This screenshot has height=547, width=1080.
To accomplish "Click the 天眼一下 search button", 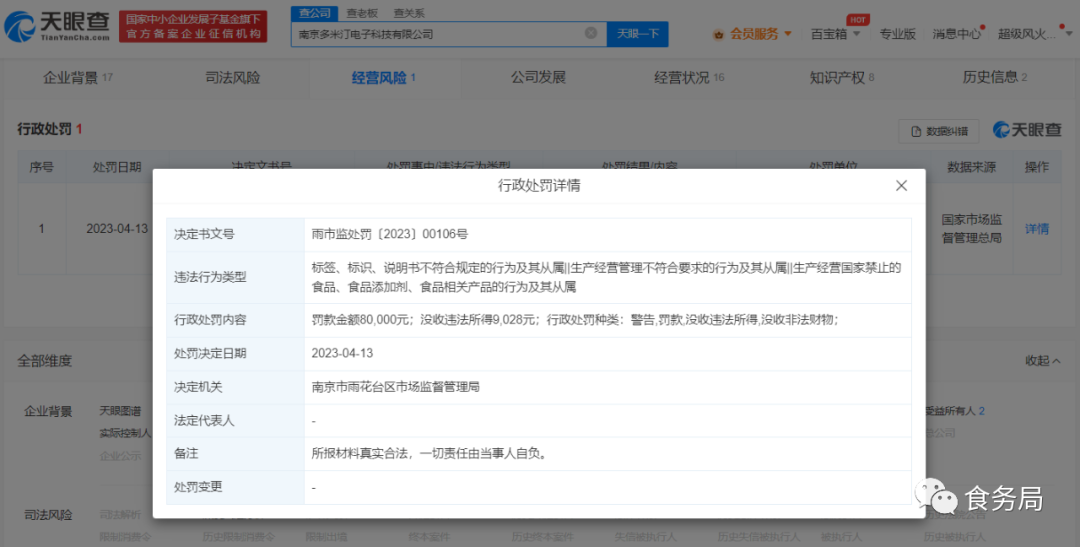I will tap(637, 34).
